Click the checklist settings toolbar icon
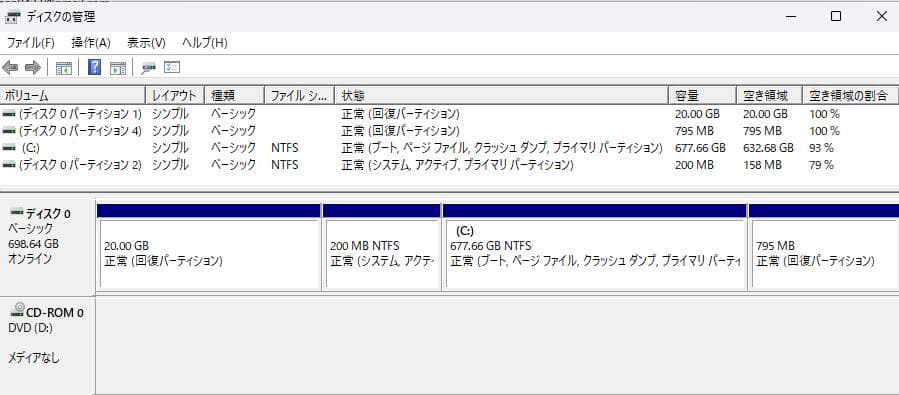This screenshot has width=899, height=395. click(x=172, y=68)
